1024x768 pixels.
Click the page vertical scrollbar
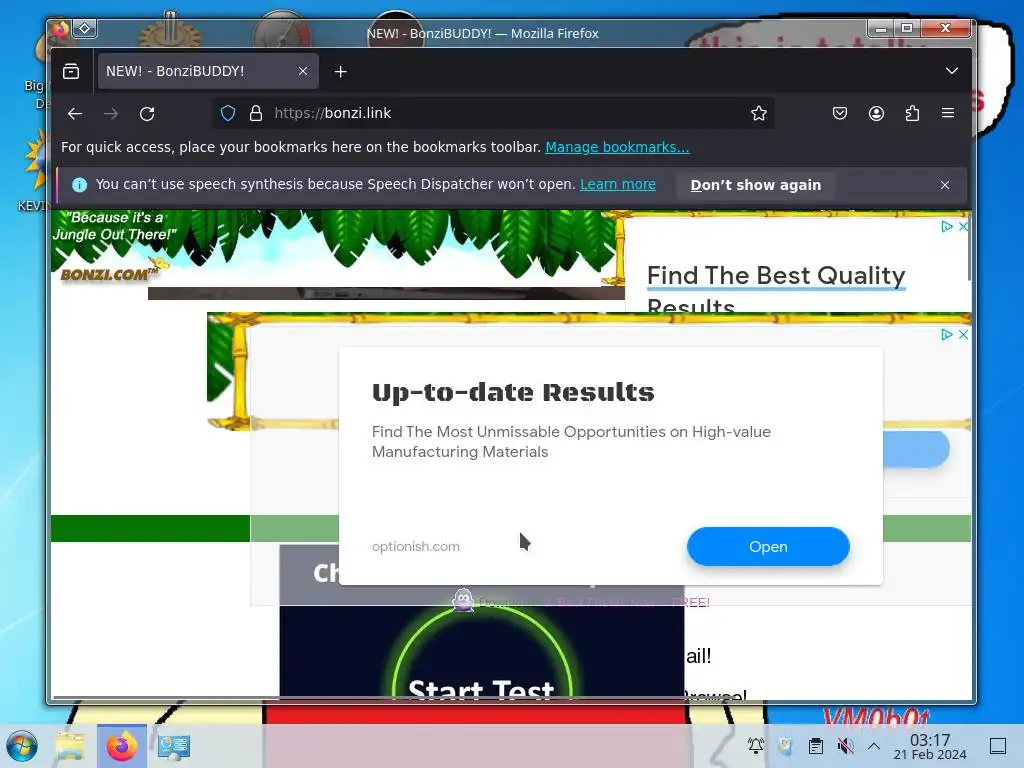tap(969, 248)
